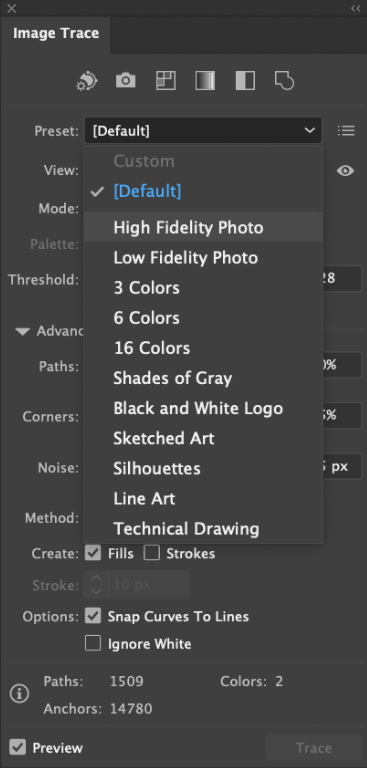
Task: Select the High Color camera icon
Action: [125, 80]
